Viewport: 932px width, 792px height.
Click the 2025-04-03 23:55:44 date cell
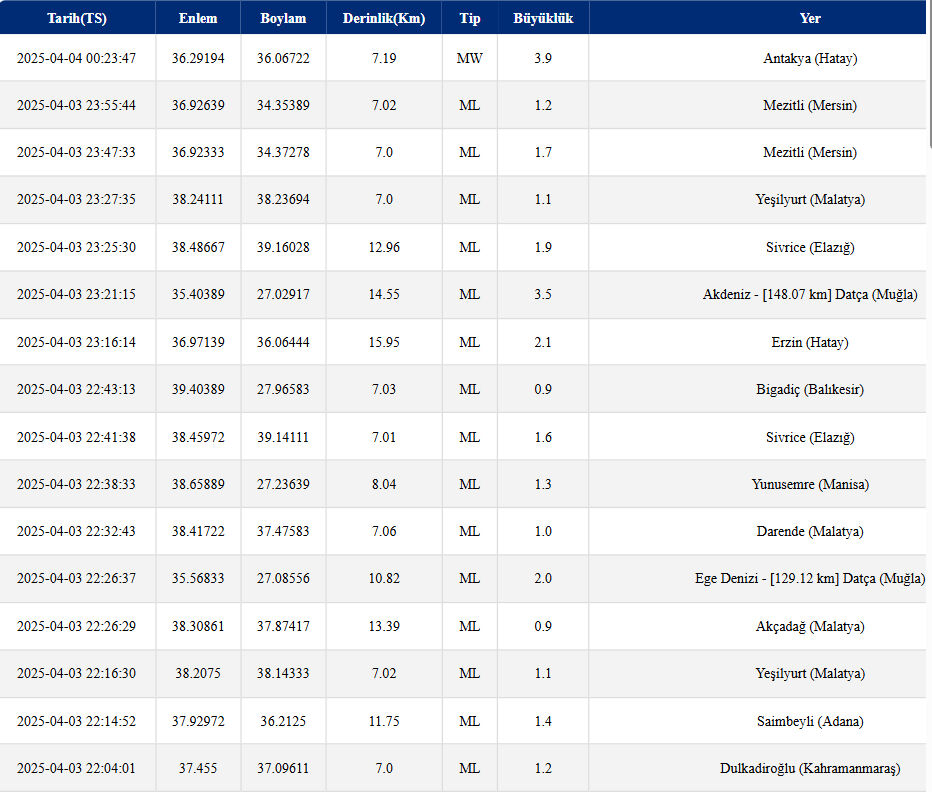coord(77,106)
